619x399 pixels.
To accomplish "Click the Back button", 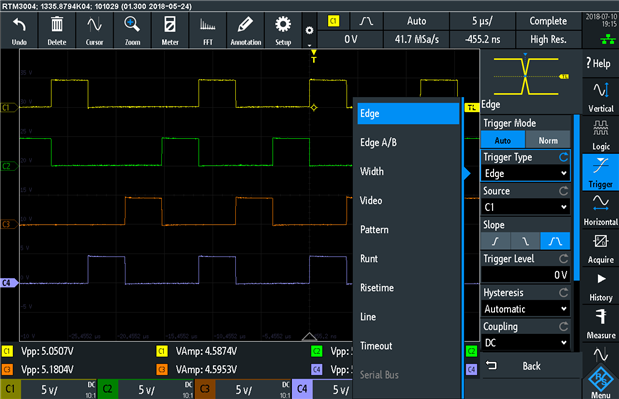I will point(531,366).
